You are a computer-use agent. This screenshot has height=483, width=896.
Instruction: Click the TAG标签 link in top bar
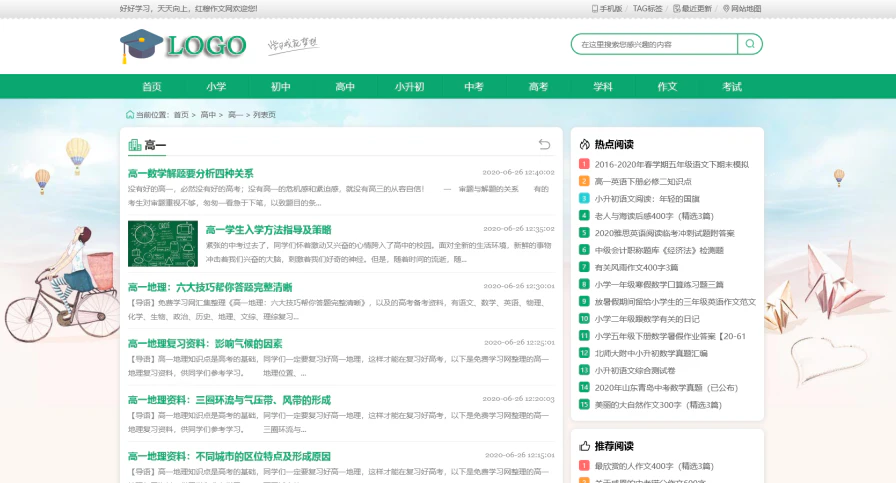647,9
